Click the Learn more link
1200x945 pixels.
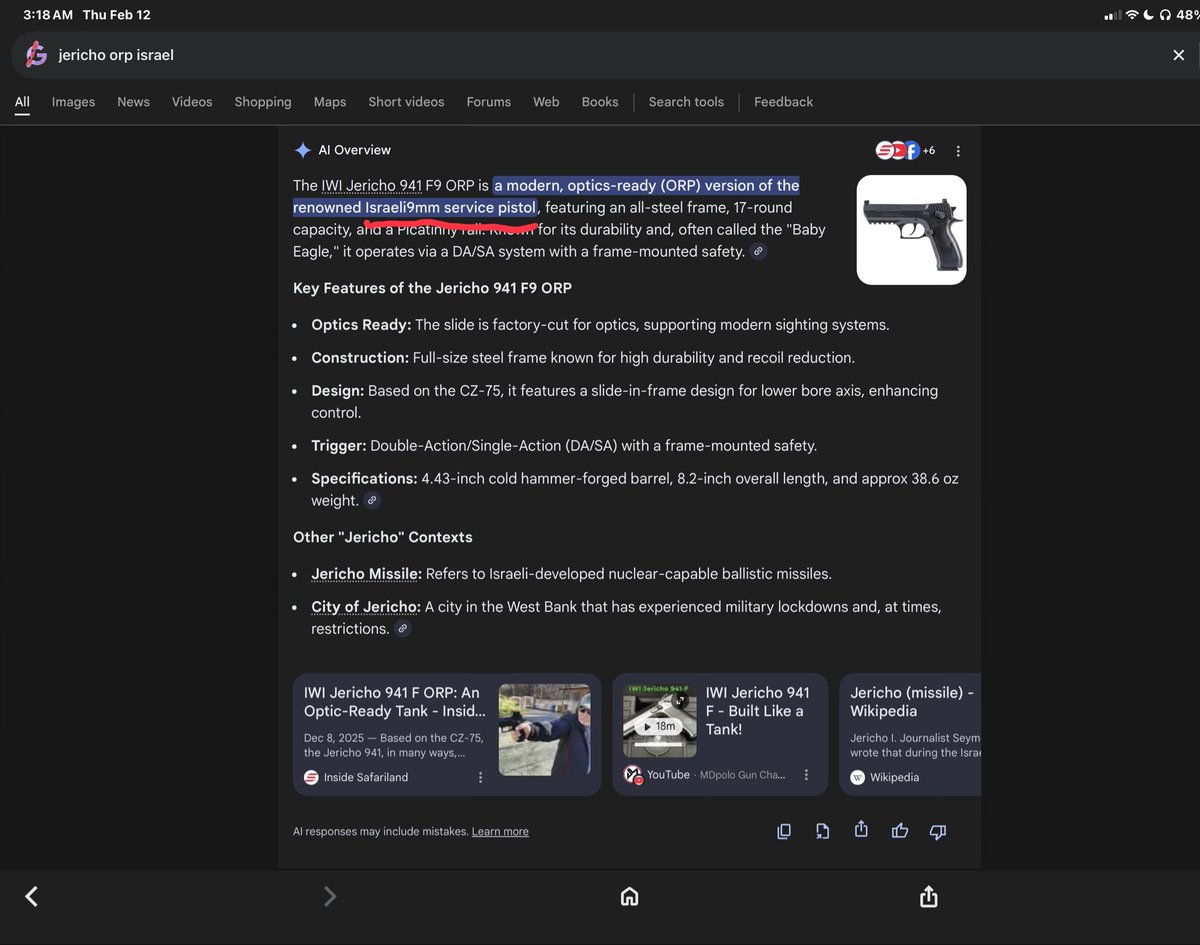coord(500,831)
